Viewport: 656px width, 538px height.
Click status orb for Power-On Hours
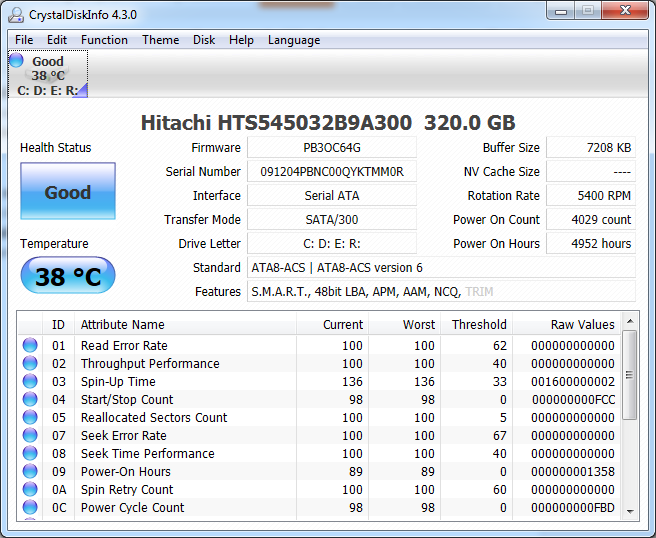click(x=30, y=471)
